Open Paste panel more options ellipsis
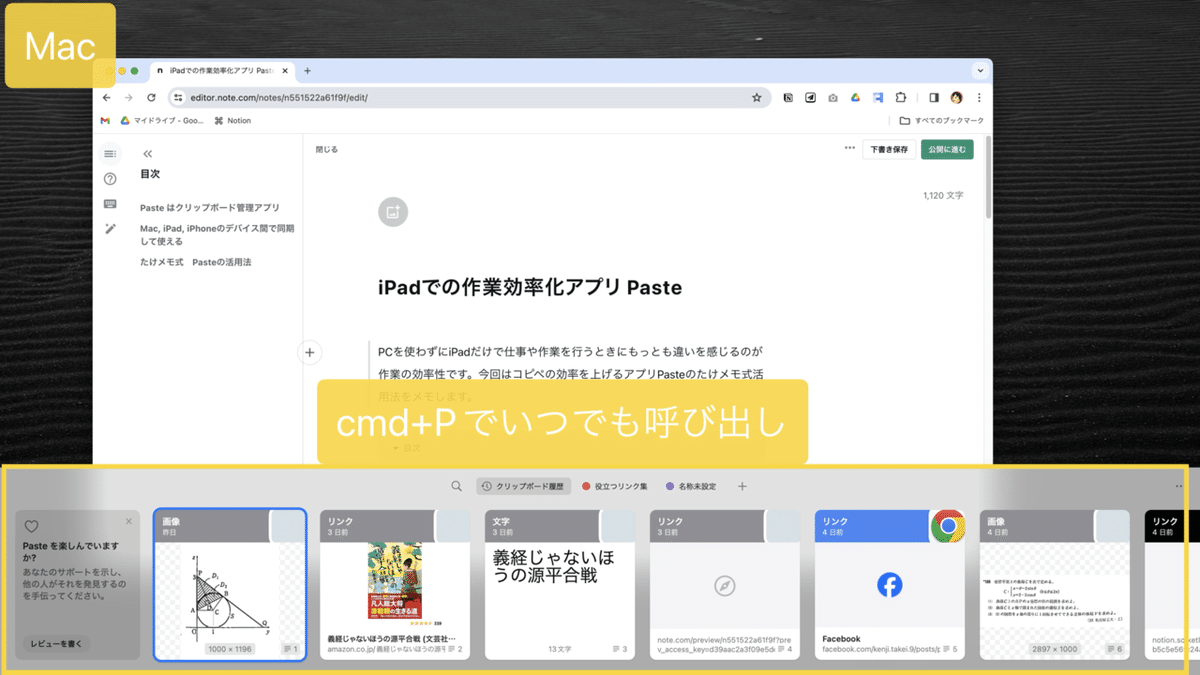Image resolution: width=1200 pixels, height=675 pixels. [1179, 486]
